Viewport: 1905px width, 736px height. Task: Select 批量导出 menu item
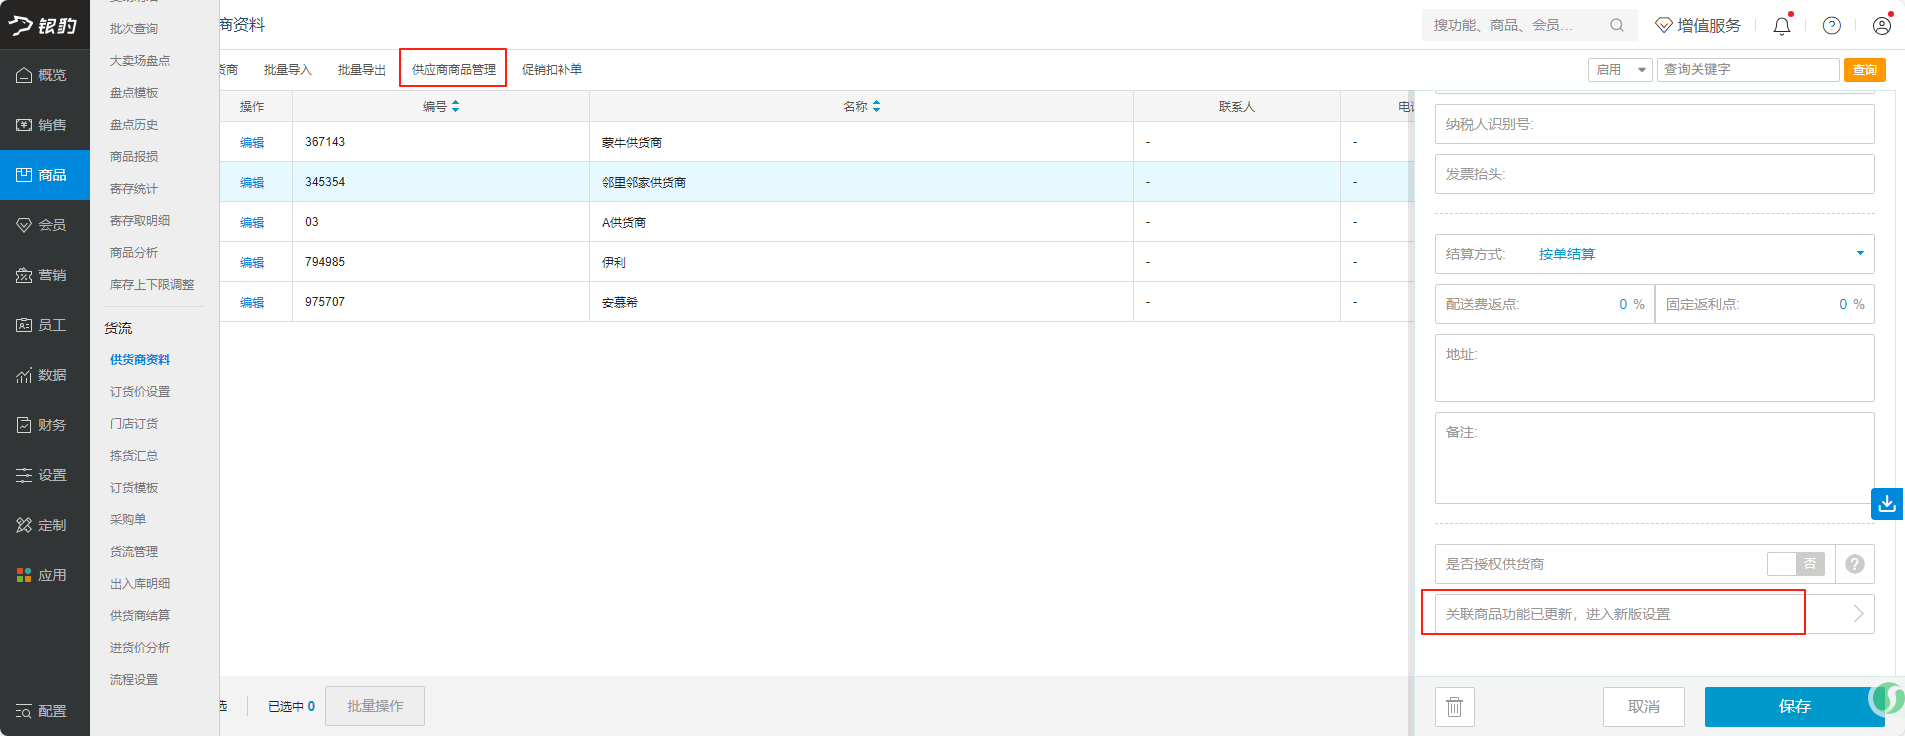[x=362, y=69]
